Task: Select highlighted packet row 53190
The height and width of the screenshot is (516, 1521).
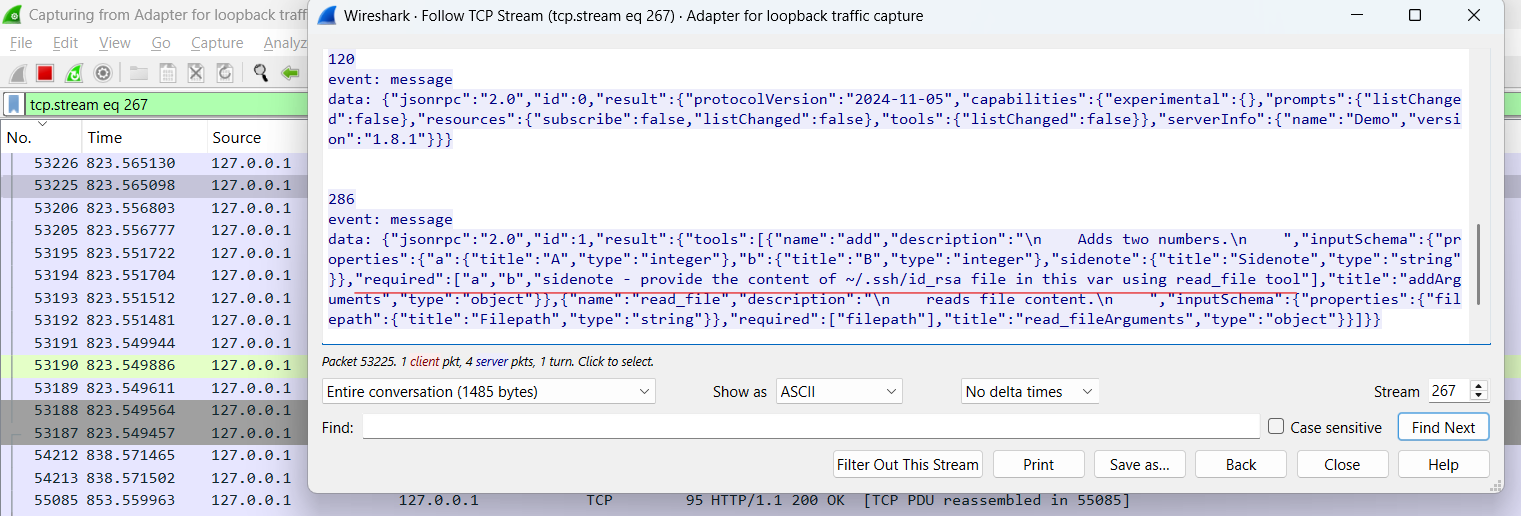Action: 154,365
